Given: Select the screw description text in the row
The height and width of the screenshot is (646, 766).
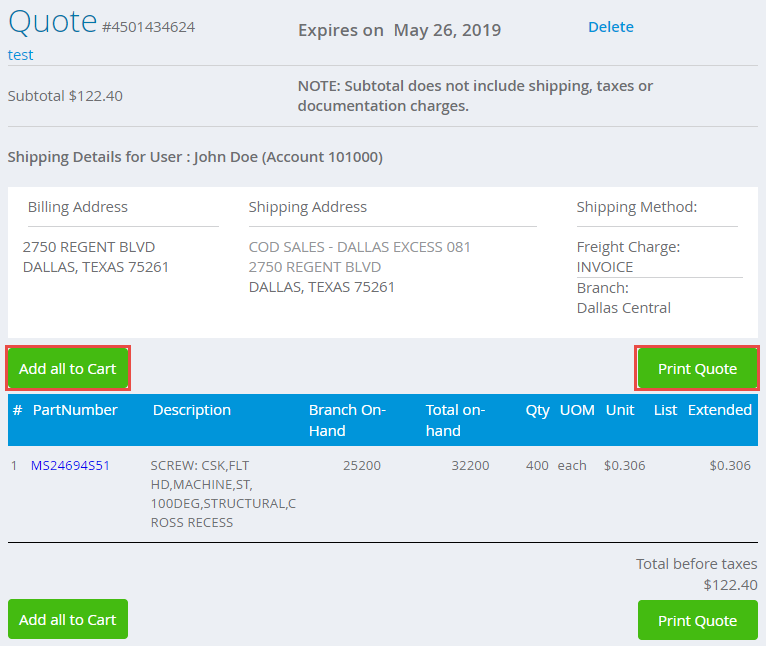Looking at the screenshot, I should coord(223,494).
